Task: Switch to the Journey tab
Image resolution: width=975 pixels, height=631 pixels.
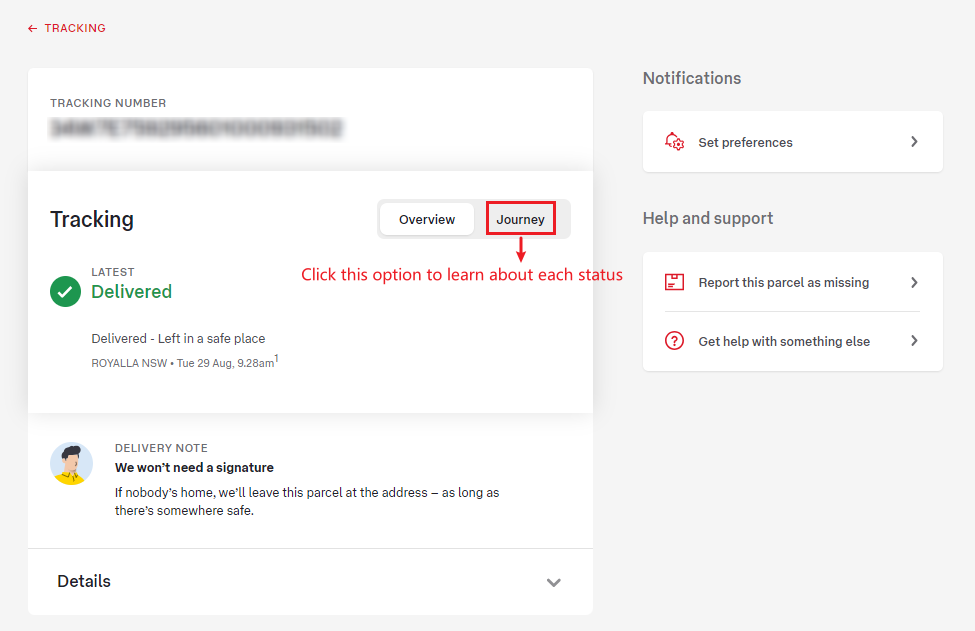Action: pos(521,220)
